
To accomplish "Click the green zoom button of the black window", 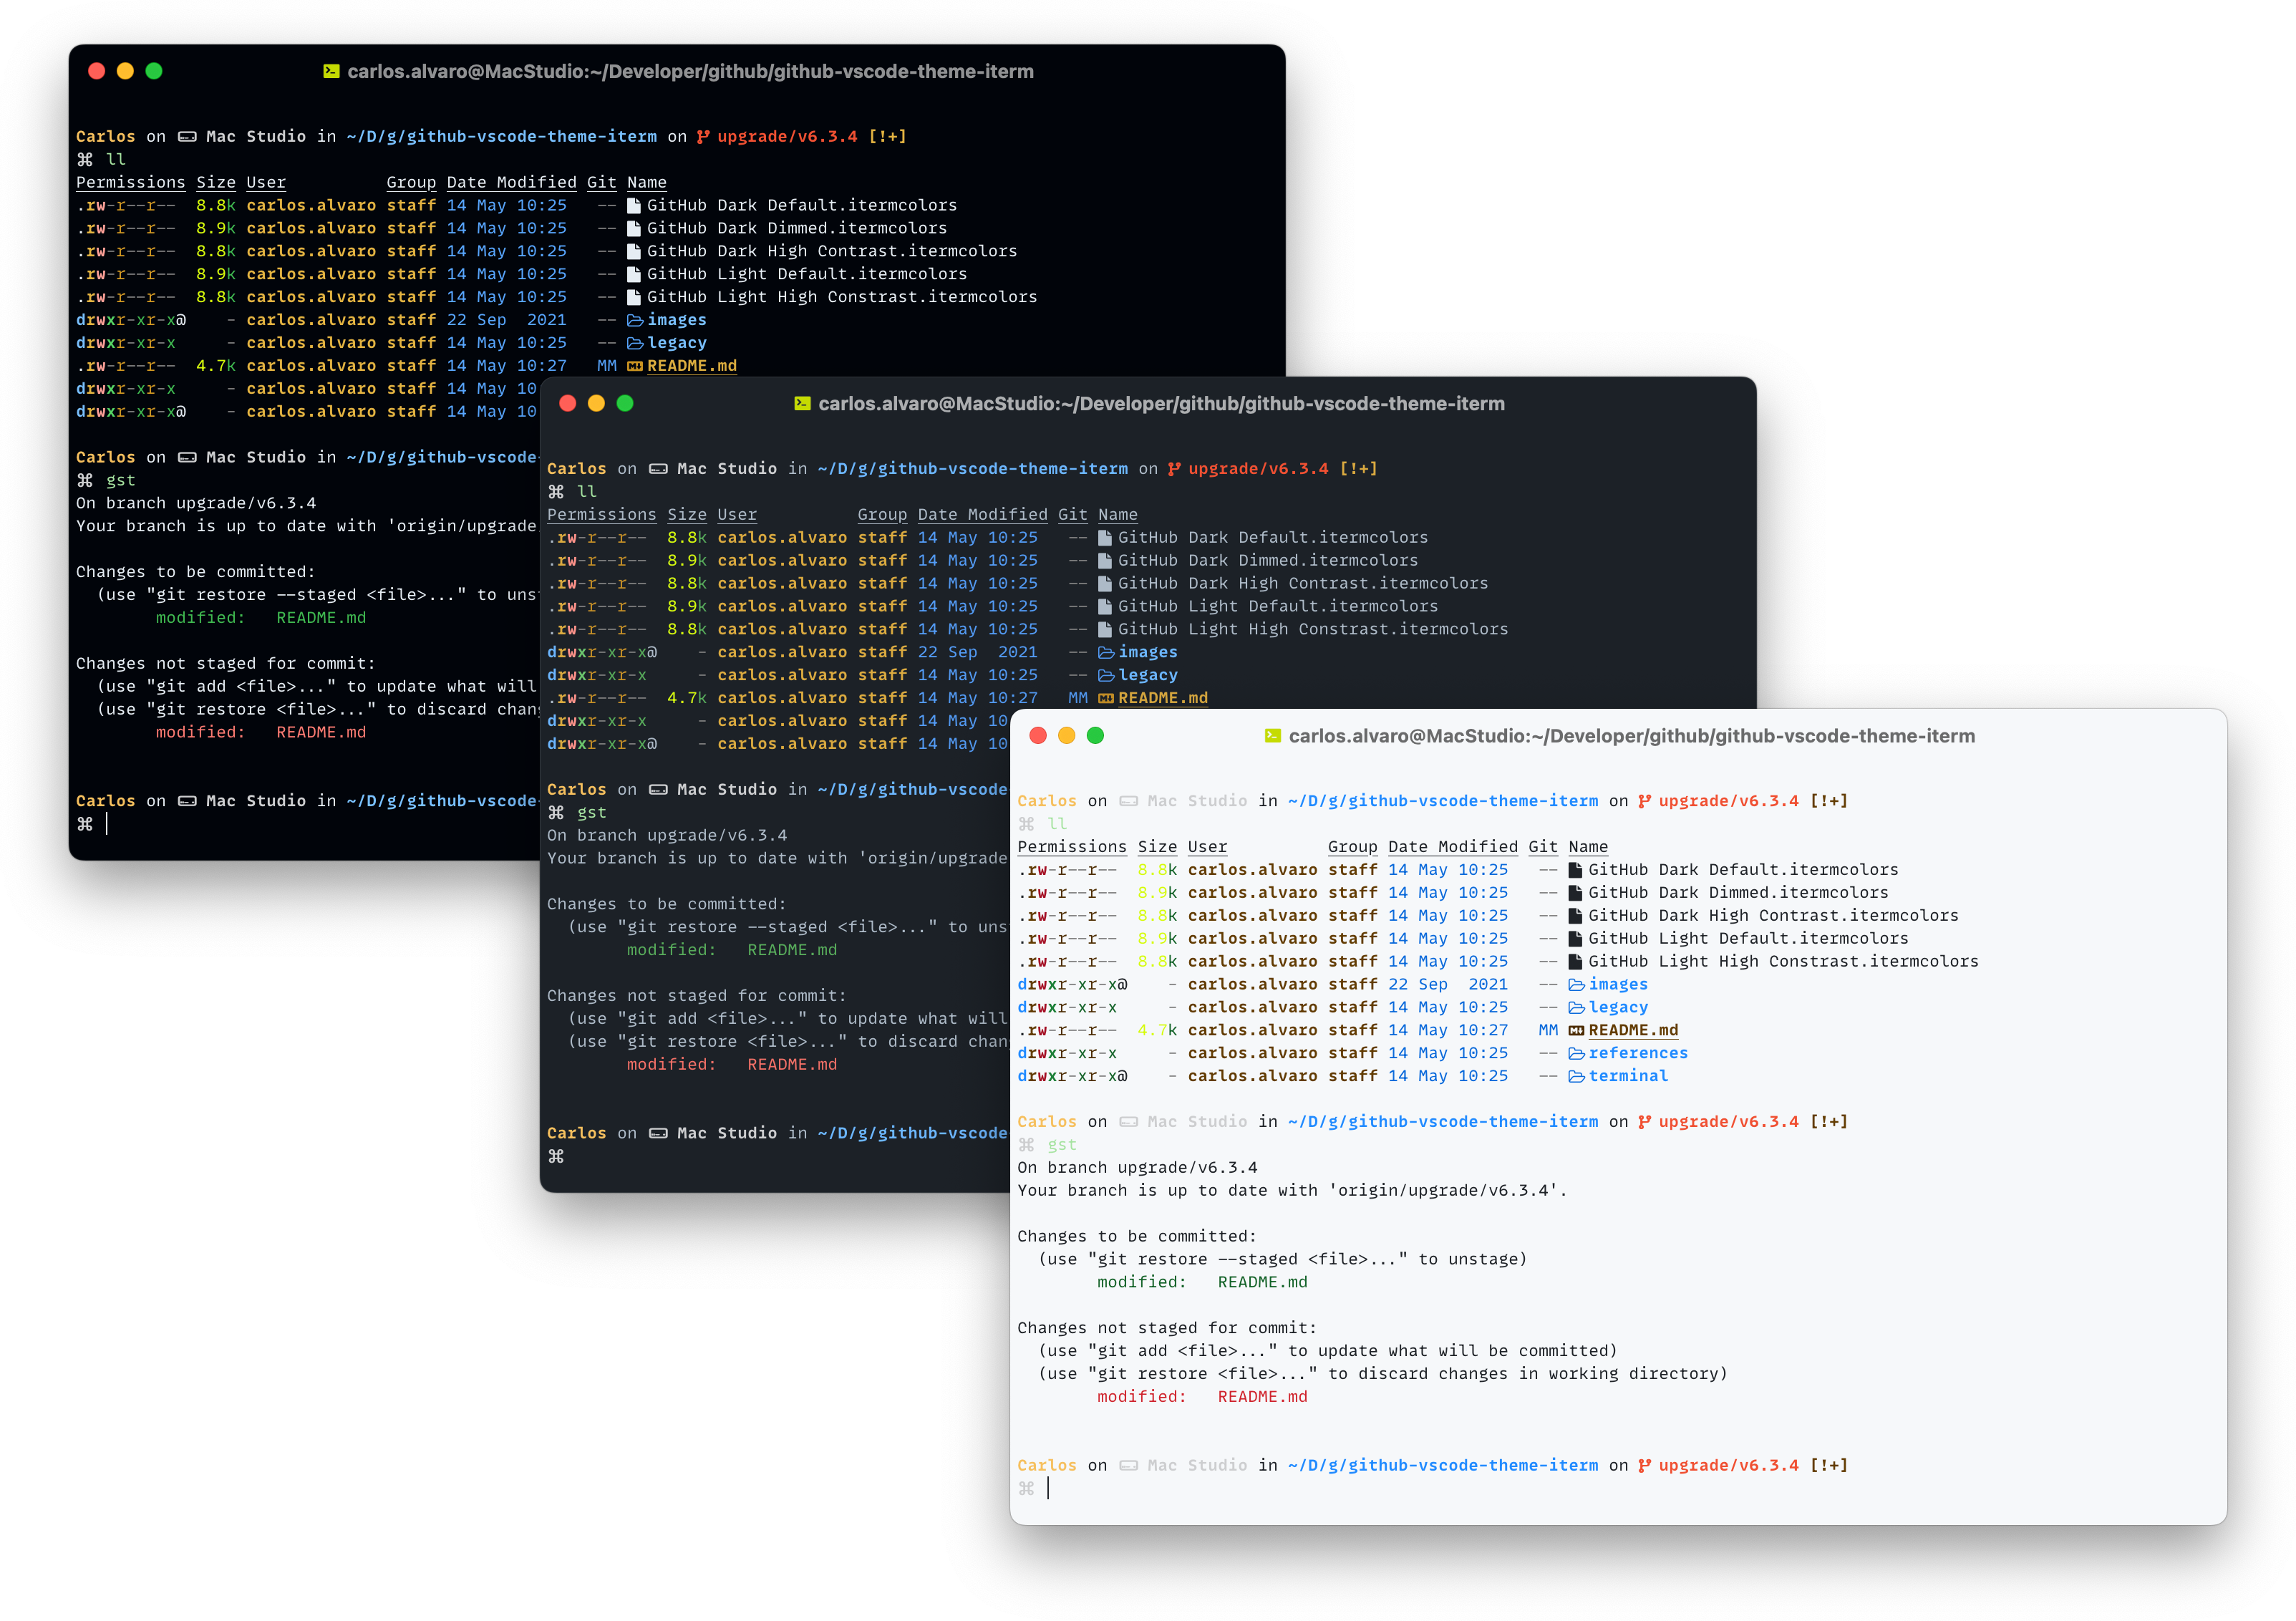I will point(154,71).
